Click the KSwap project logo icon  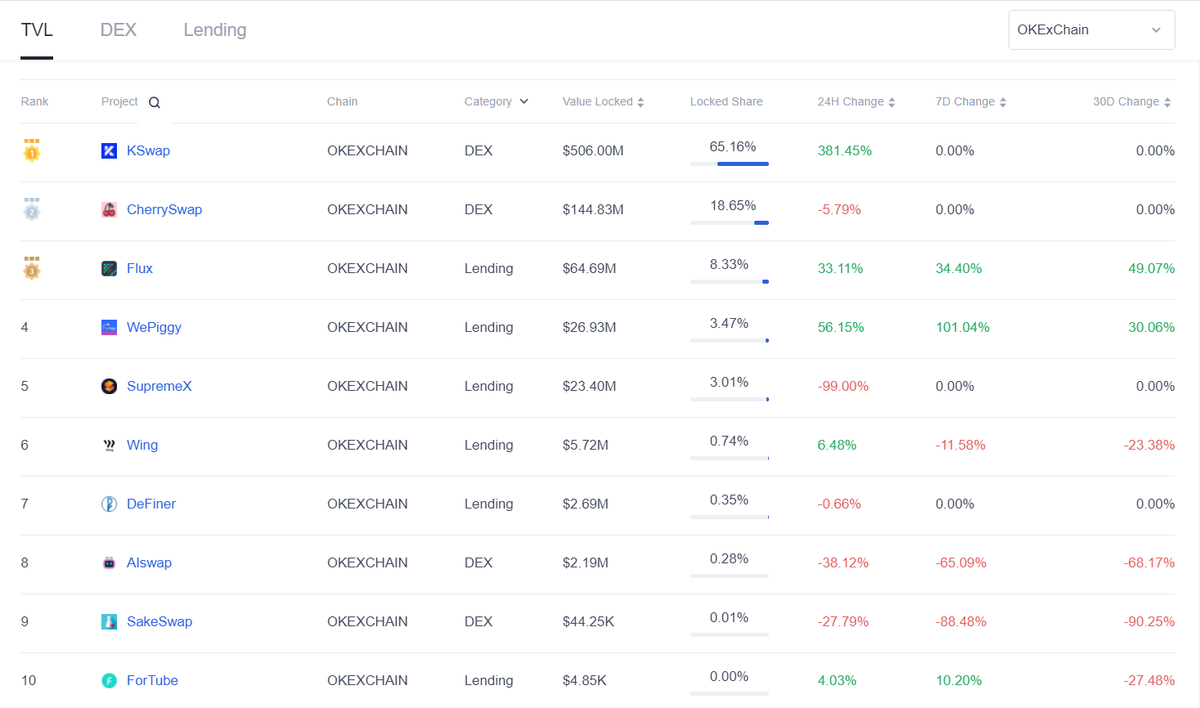(x=109, y=151)
